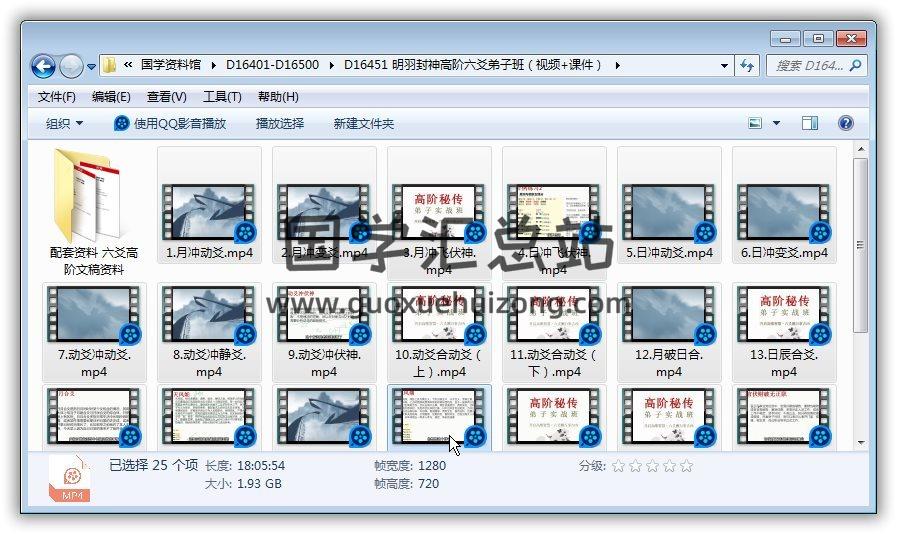Click the scrollbar up arrow
This screenshot has width=897, height=534.
[860, 150]
